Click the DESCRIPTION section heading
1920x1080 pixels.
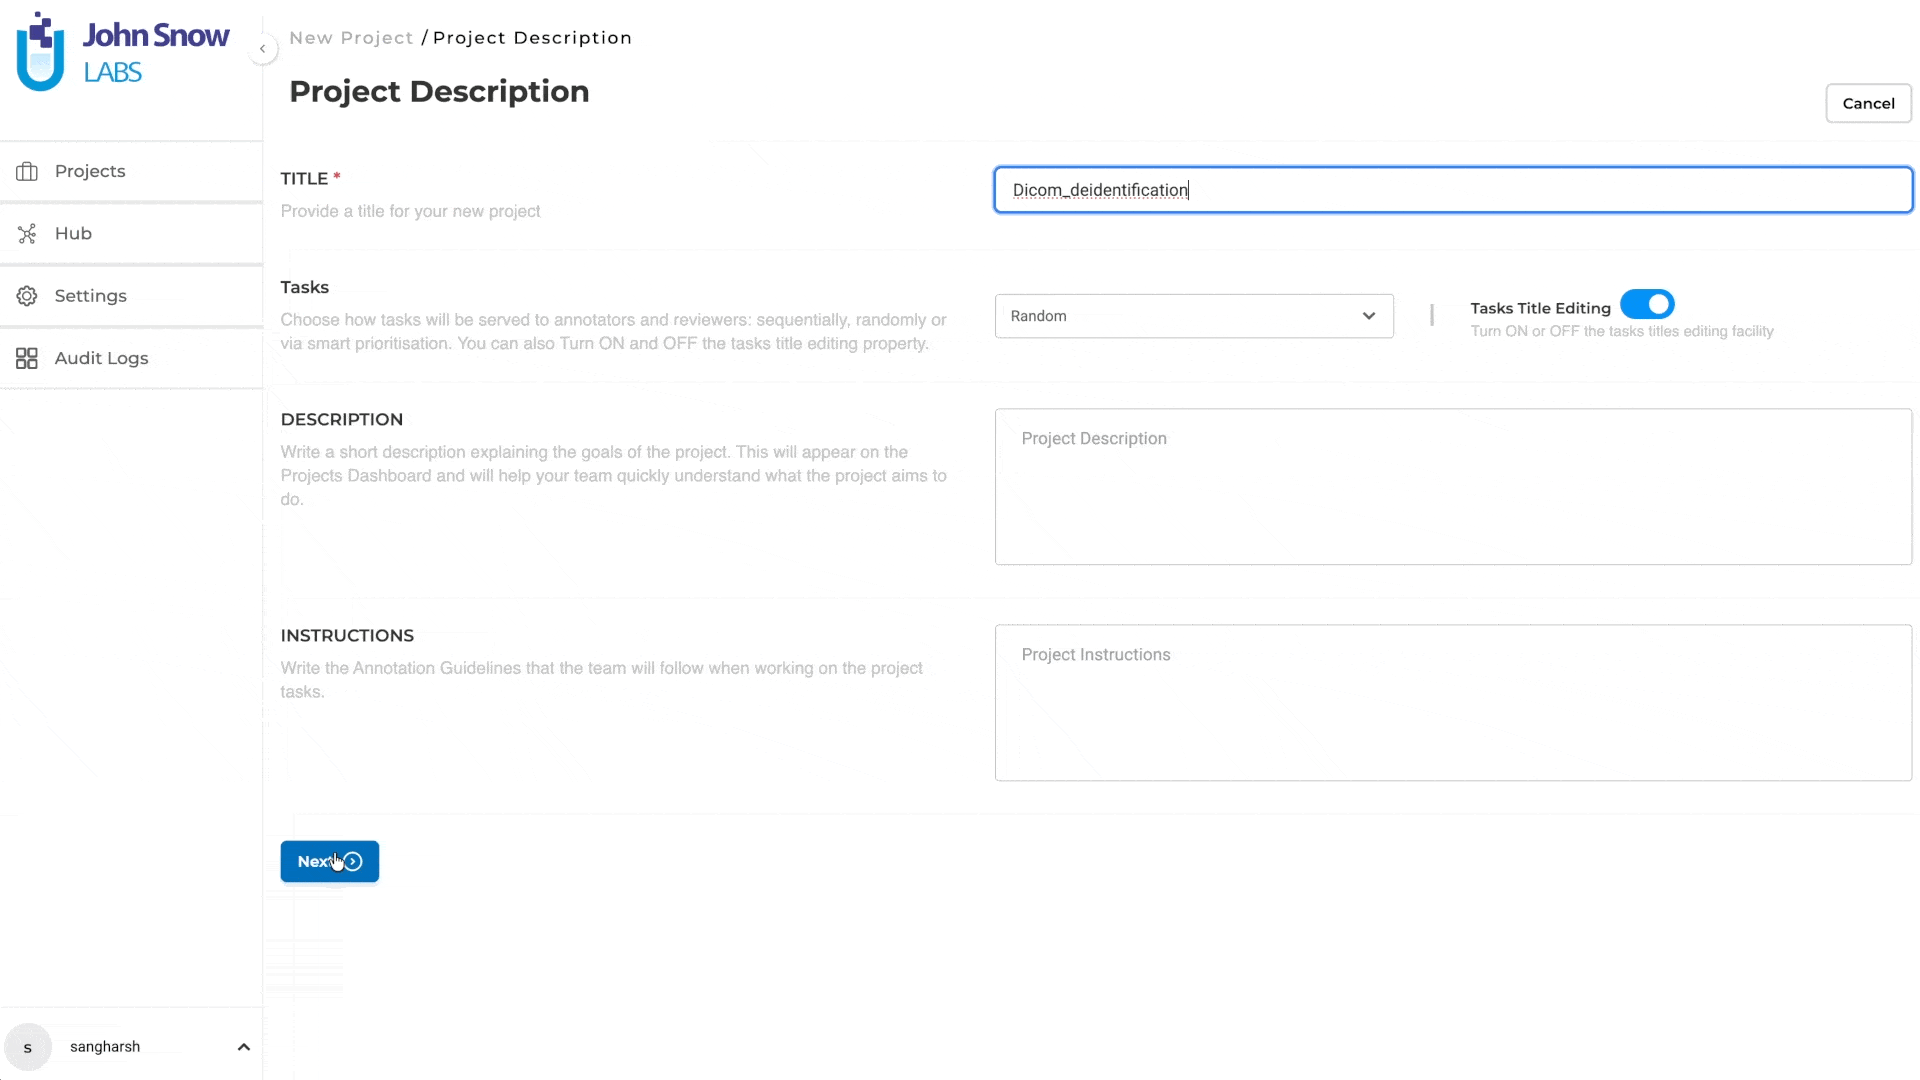[x=342, y=420]
